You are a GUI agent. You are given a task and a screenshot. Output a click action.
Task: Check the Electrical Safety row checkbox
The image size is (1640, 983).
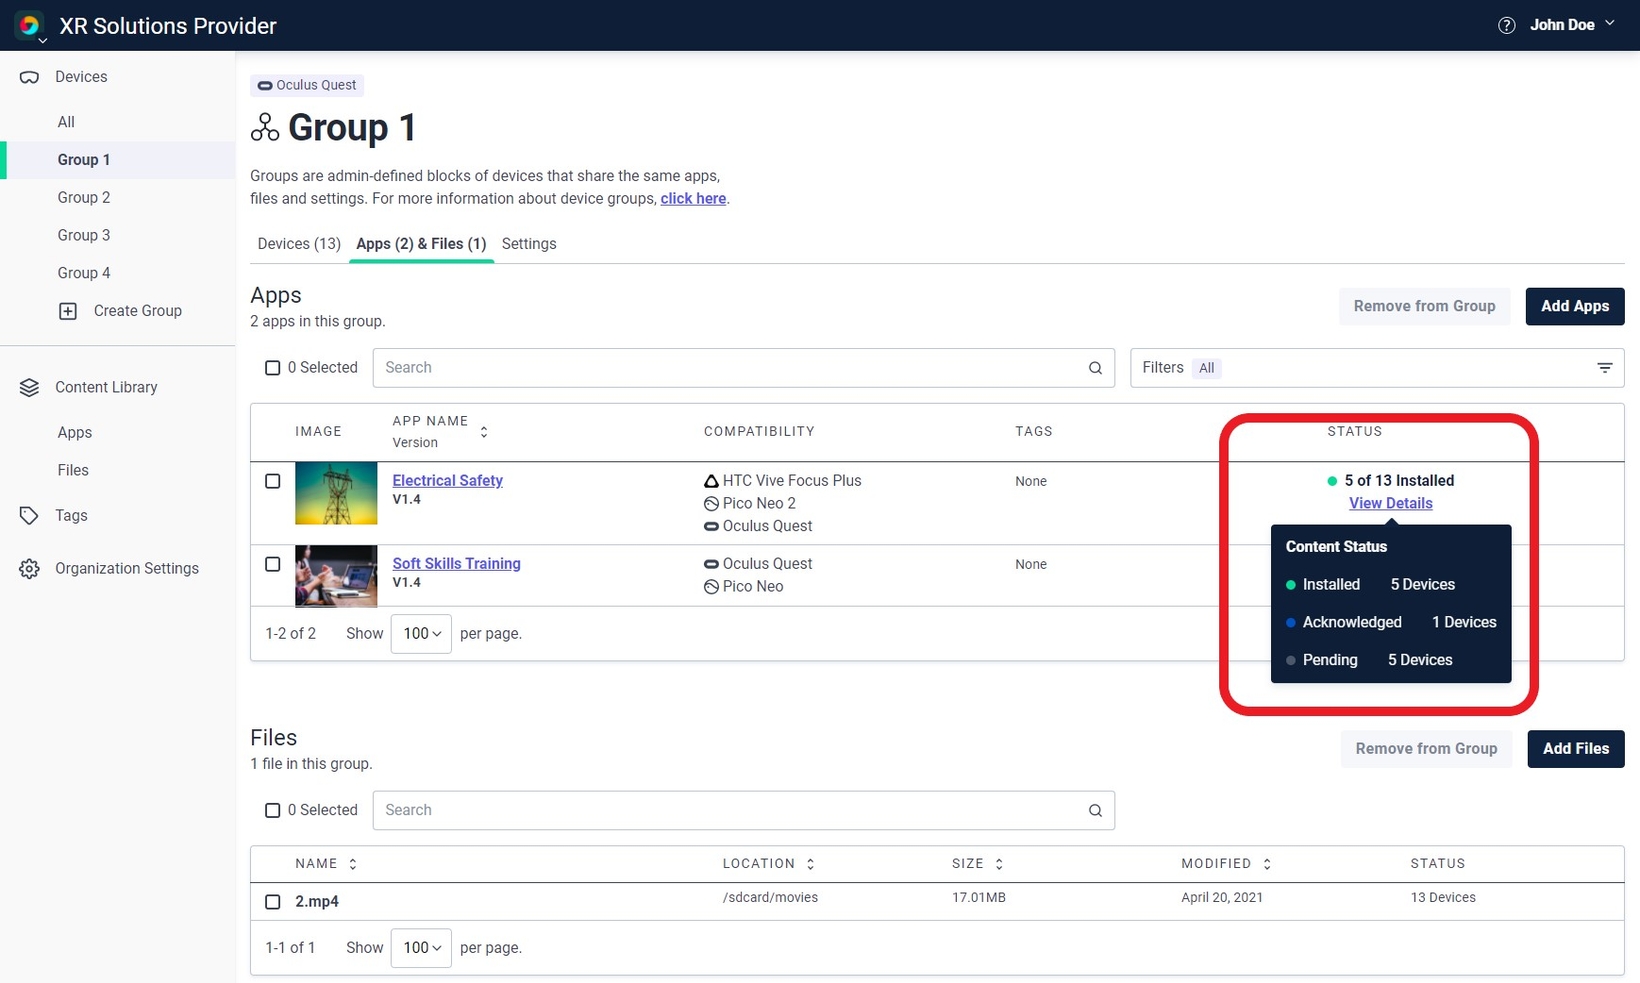coord(272,481)
